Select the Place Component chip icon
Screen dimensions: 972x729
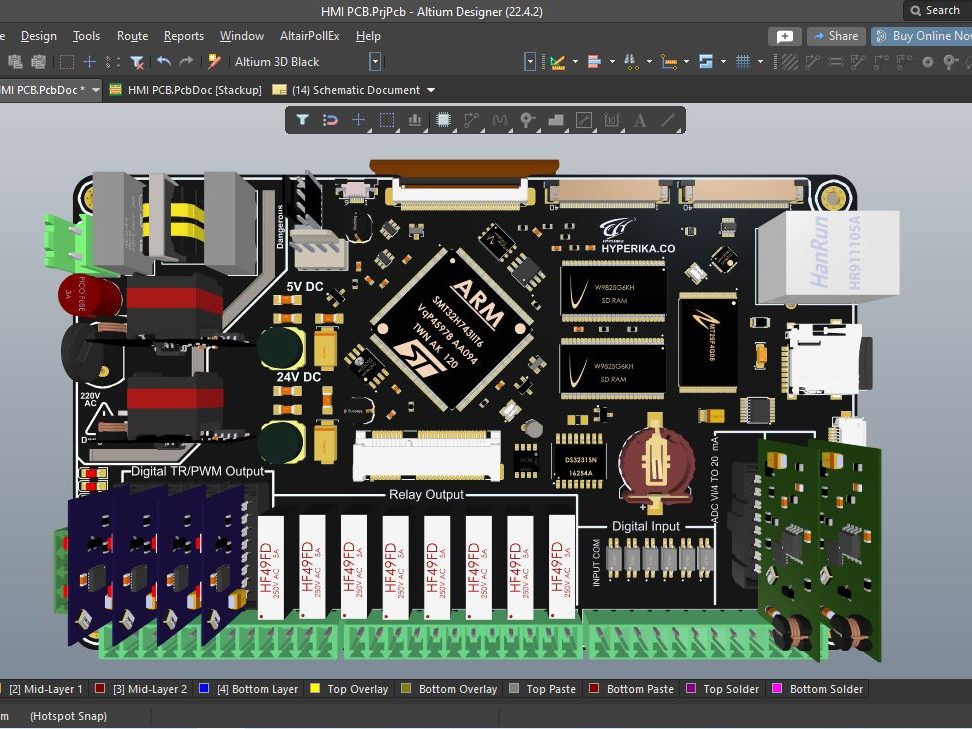point(443,120)
